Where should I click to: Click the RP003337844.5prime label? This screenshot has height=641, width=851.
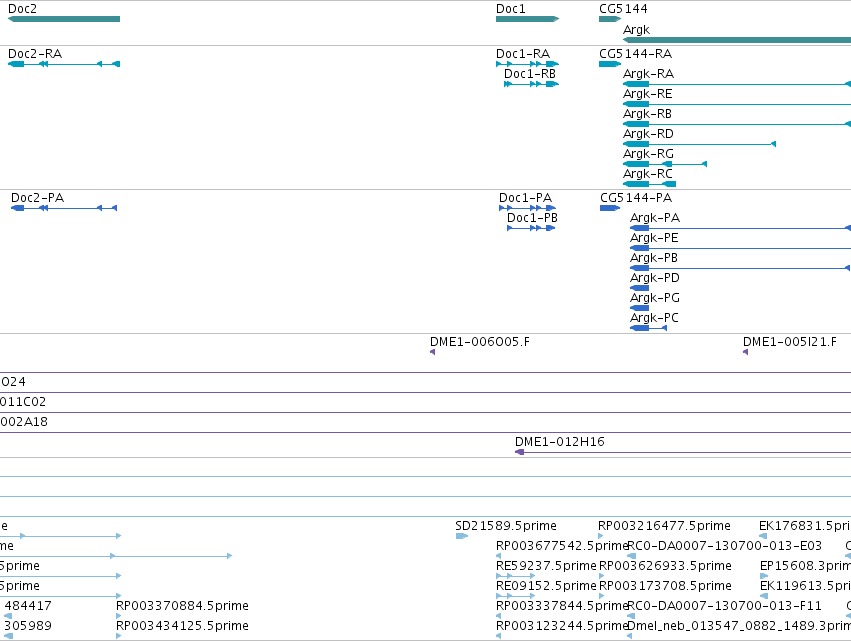coord(562,606)
